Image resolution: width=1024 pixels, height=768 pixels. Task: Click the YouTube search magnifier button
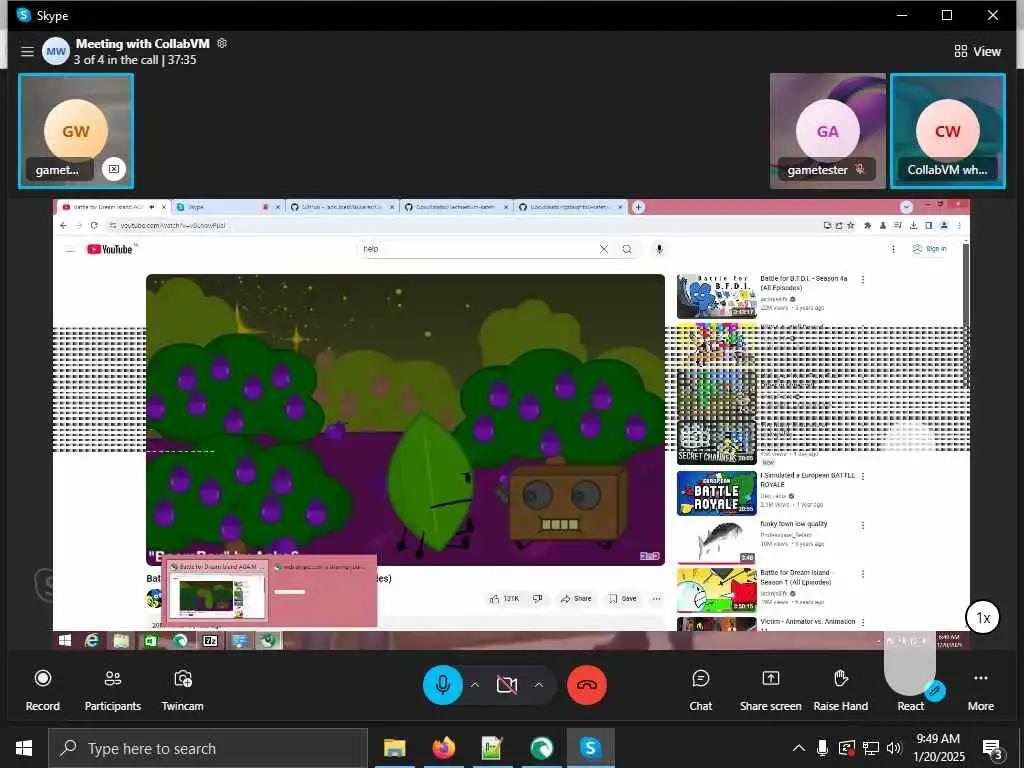tap(627, 249)
